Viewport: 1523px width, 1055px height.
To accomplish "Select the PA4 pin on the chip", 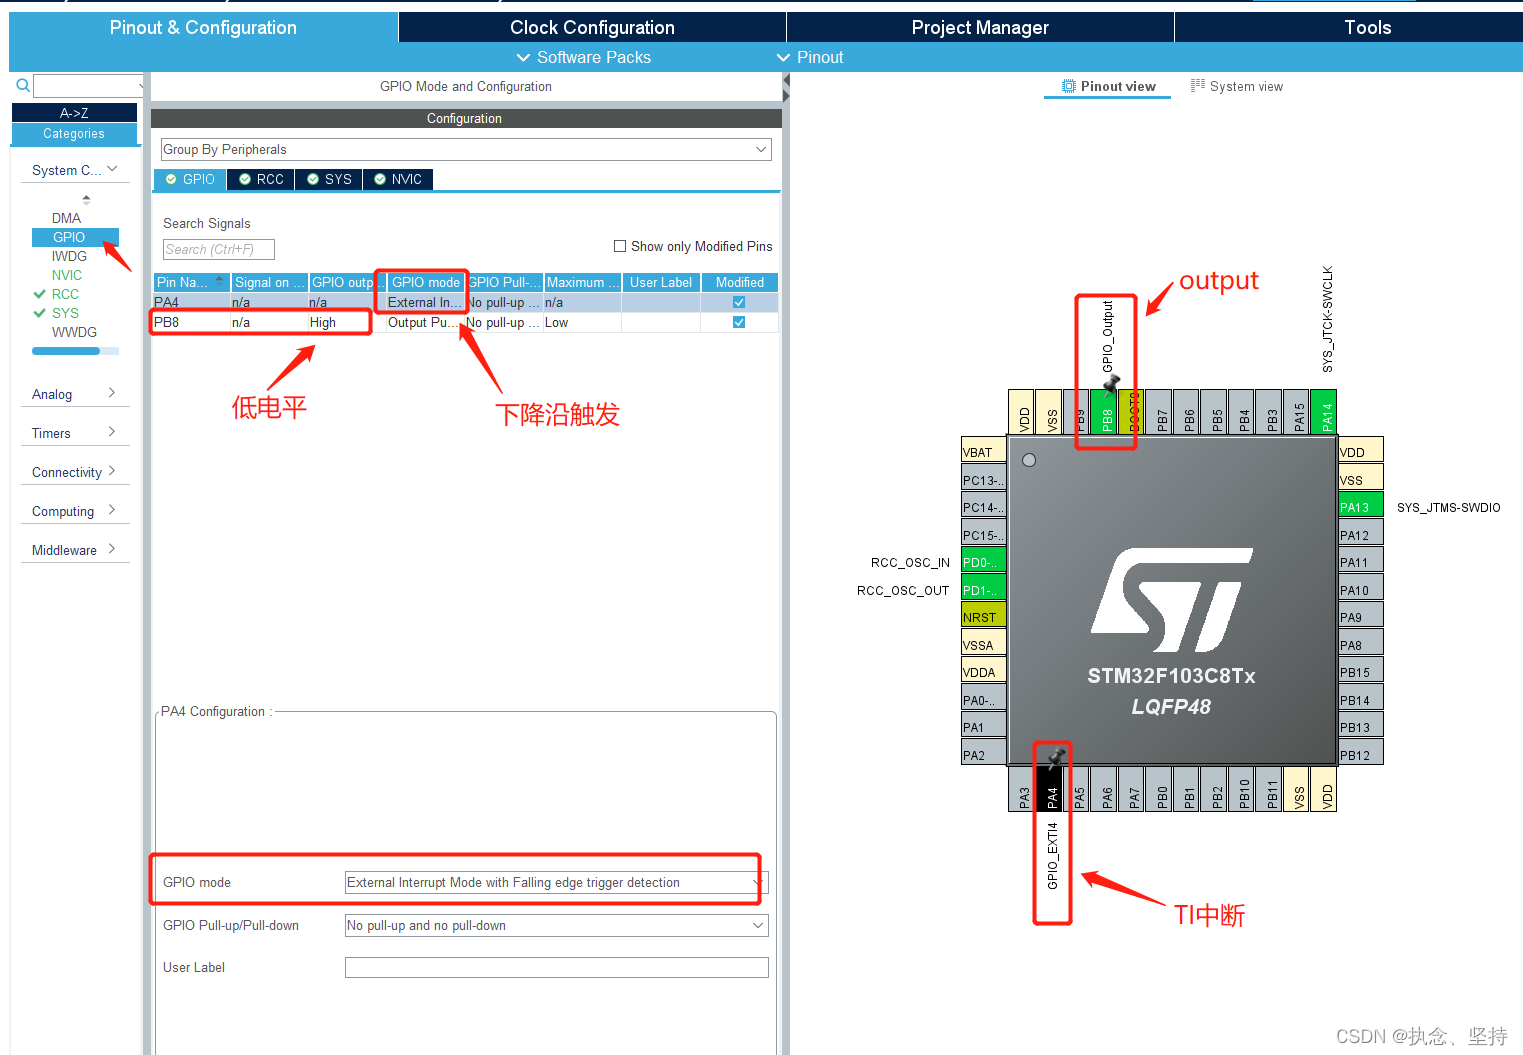I will [x=1051, y=790].
